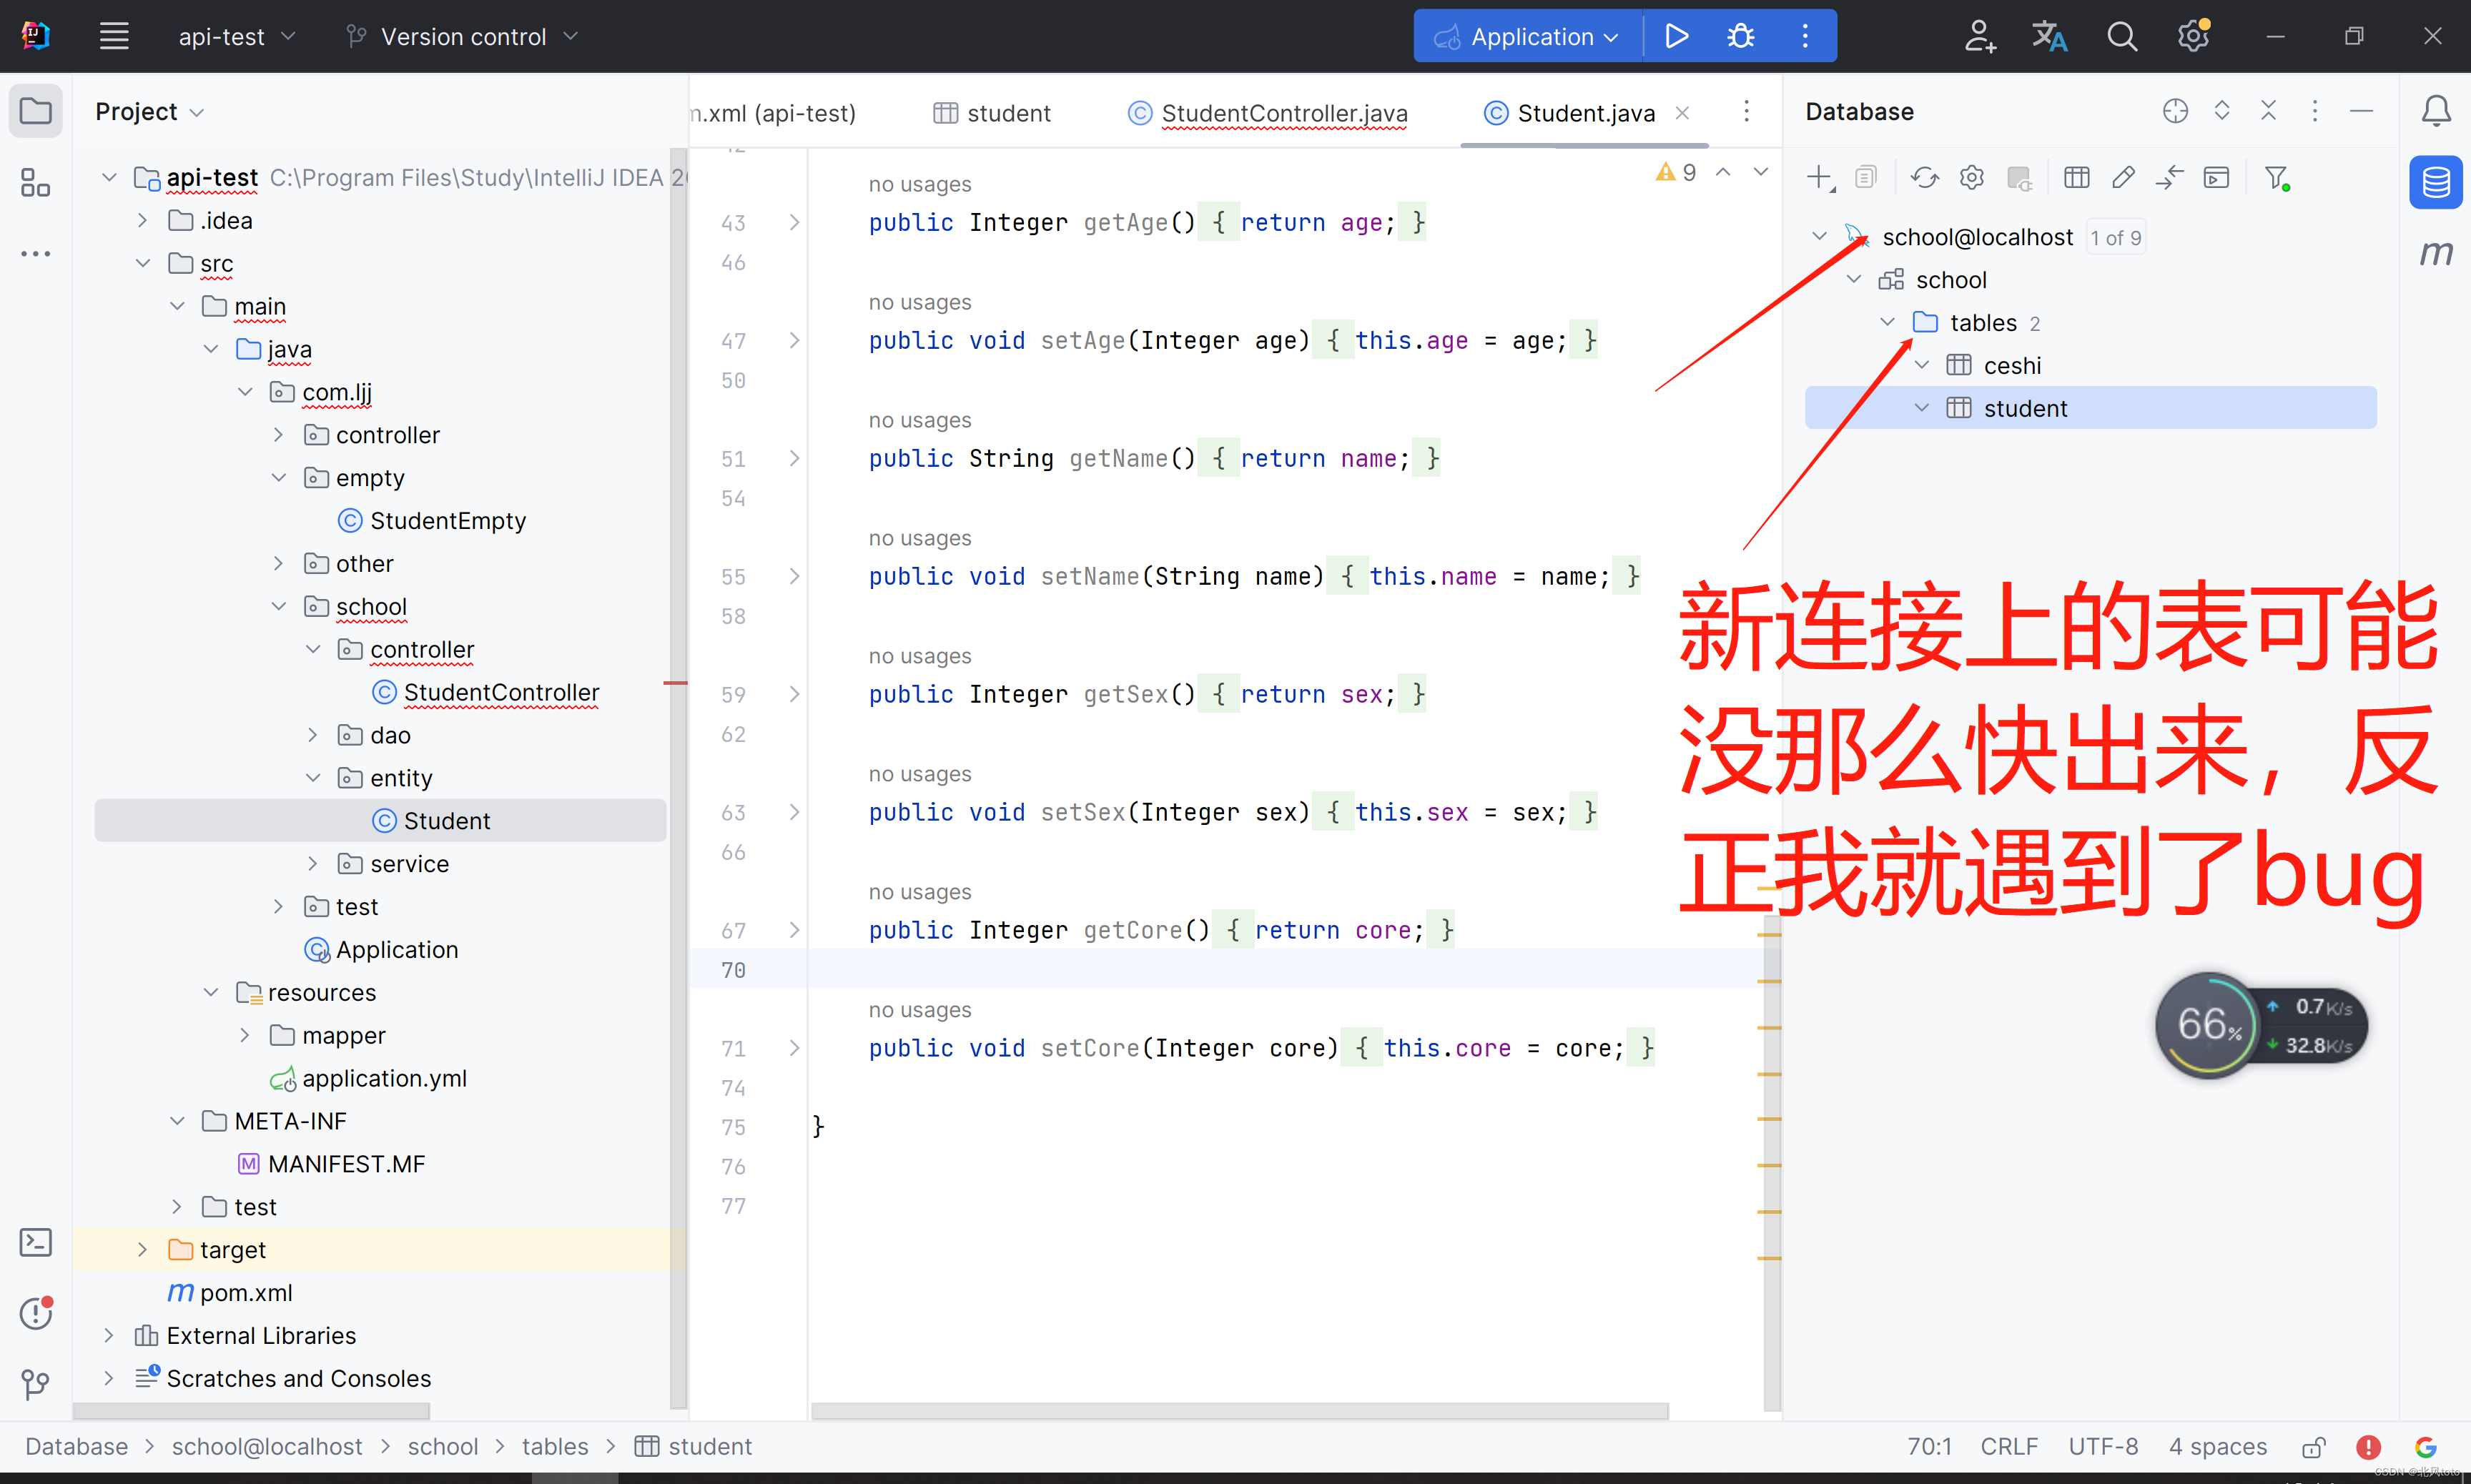This screenshot has height=1484, width=2471.
Task: Open Application run configuration dropdown
Action: pyautogui.click(x=1529, y=37)
